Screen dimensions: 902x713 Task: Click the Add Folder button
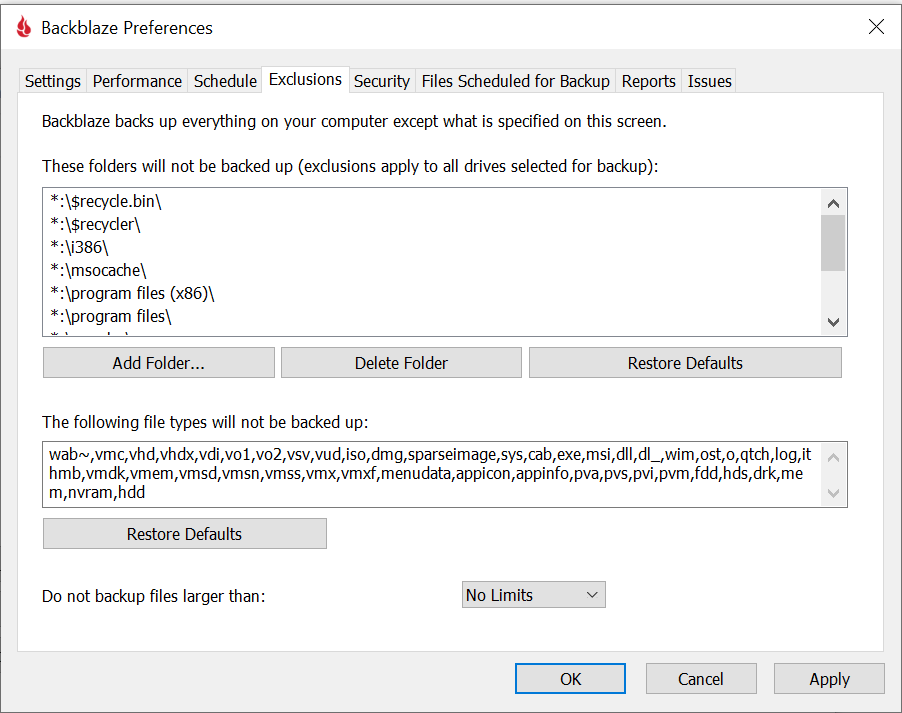[x=159, y=363]
